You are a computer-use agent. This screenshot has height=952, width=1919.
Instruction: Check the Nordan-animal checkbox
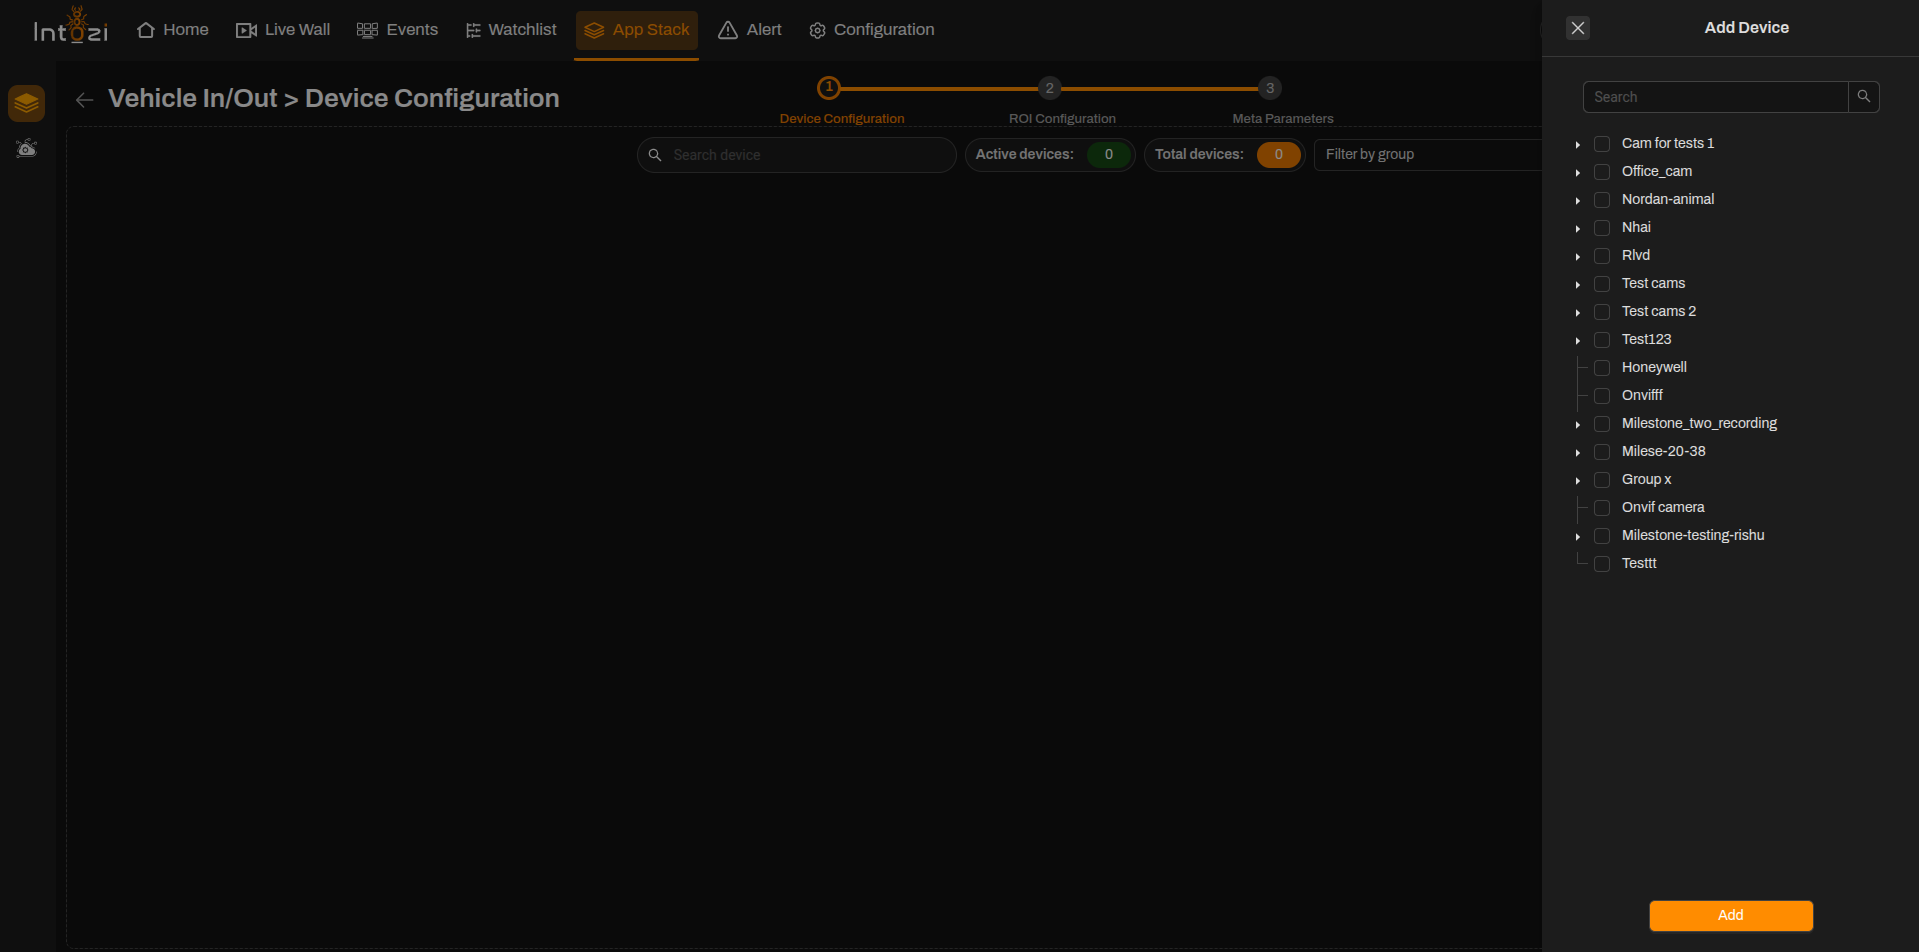1602,200
